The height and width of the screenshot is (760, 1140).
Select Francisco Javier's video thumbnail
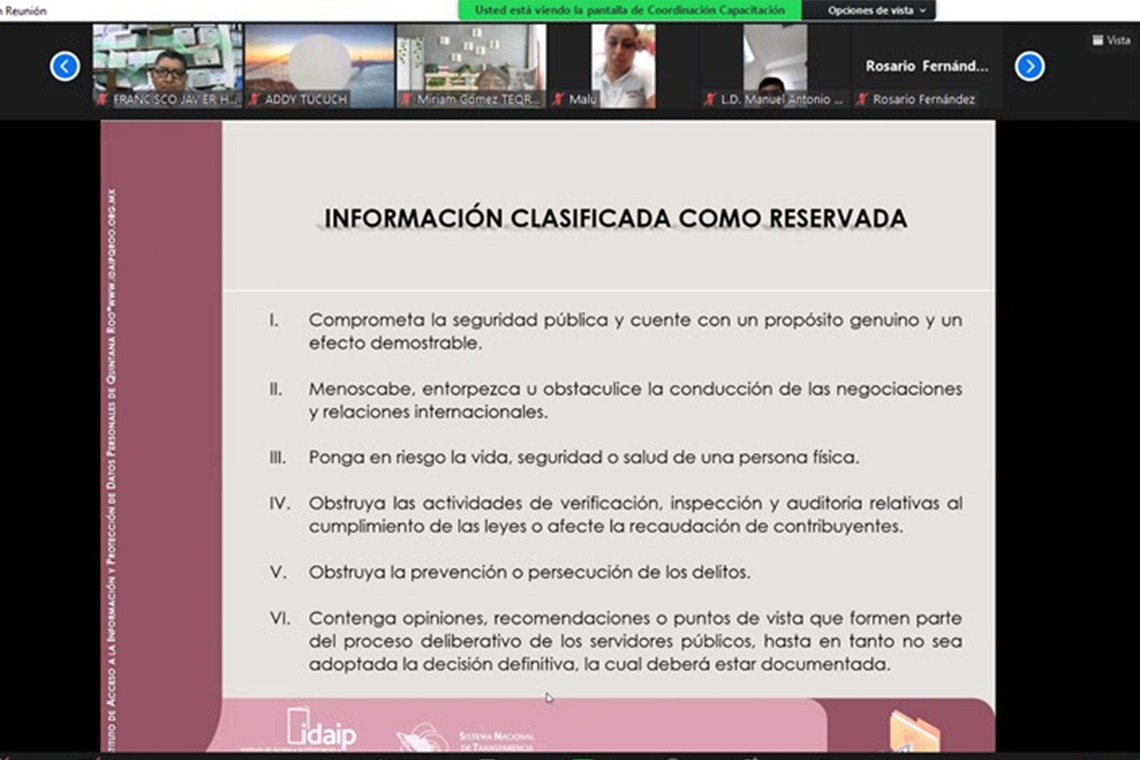coord(168,60)
